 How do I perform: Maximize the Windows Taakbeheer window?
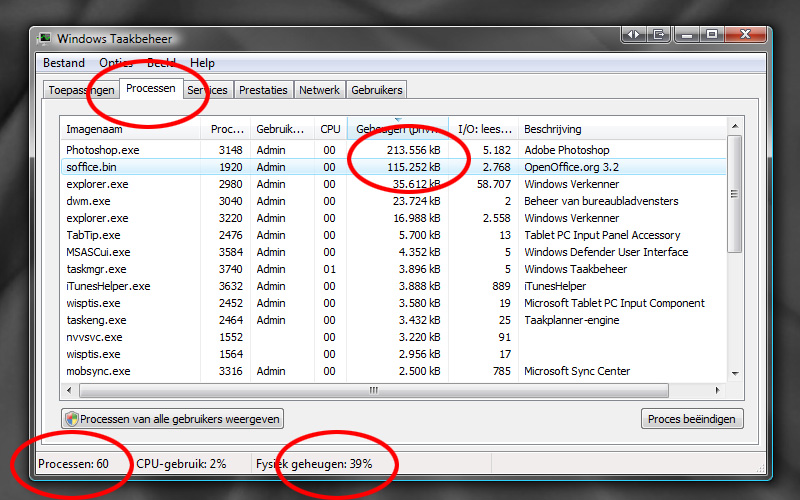pyautogui.click(x=712, y=34)
